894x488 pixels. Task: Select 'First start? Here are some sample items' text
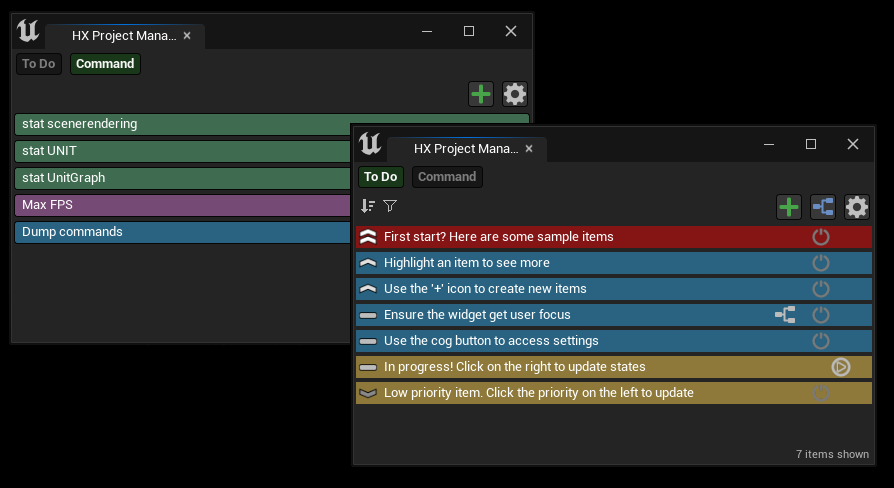[x=499, y=237]
